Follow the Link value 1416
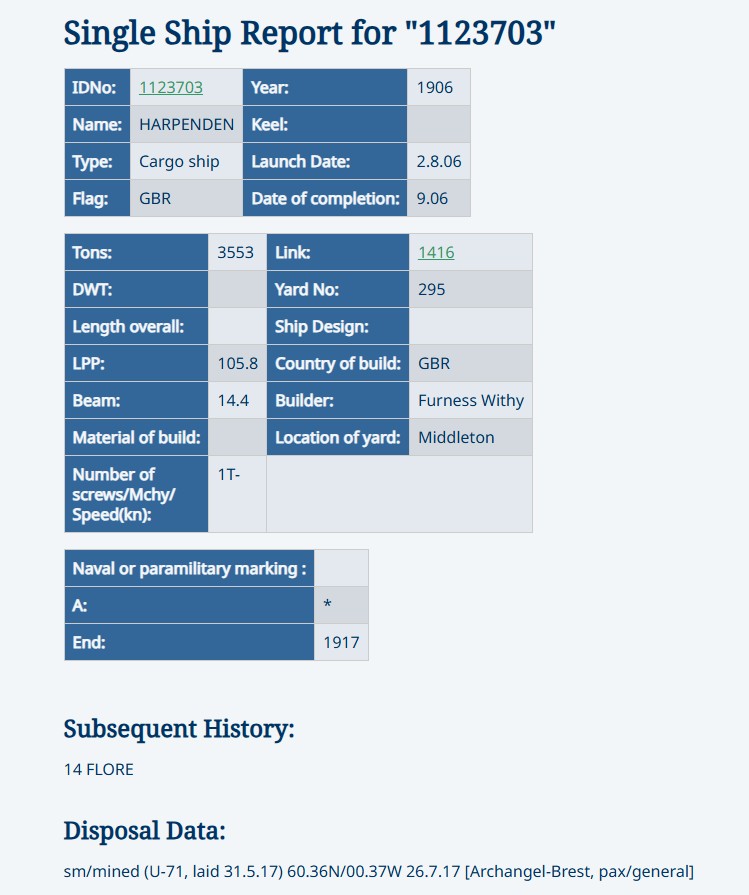Viewport: 749px width, 895px height. [436, 253]
